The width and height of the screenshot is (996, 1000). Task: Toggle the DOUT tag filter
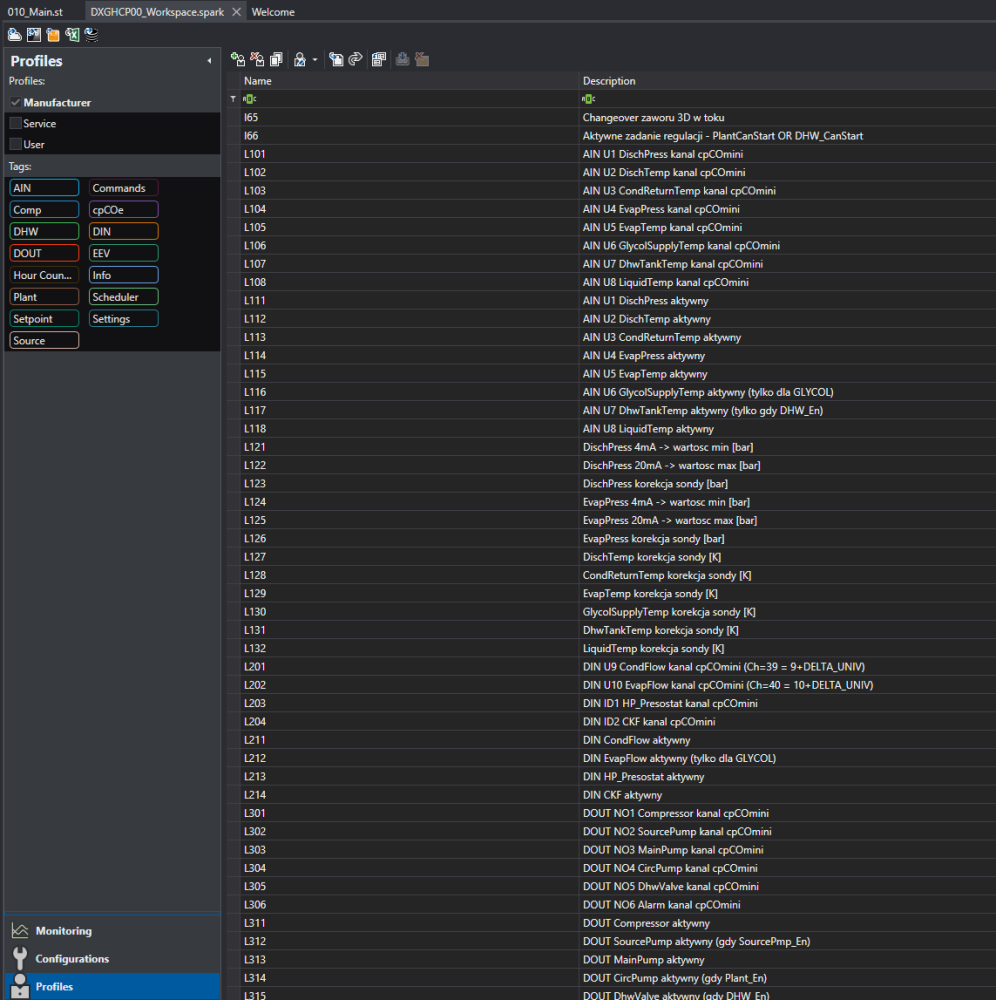pyautogui.click(x=44, y=253)
